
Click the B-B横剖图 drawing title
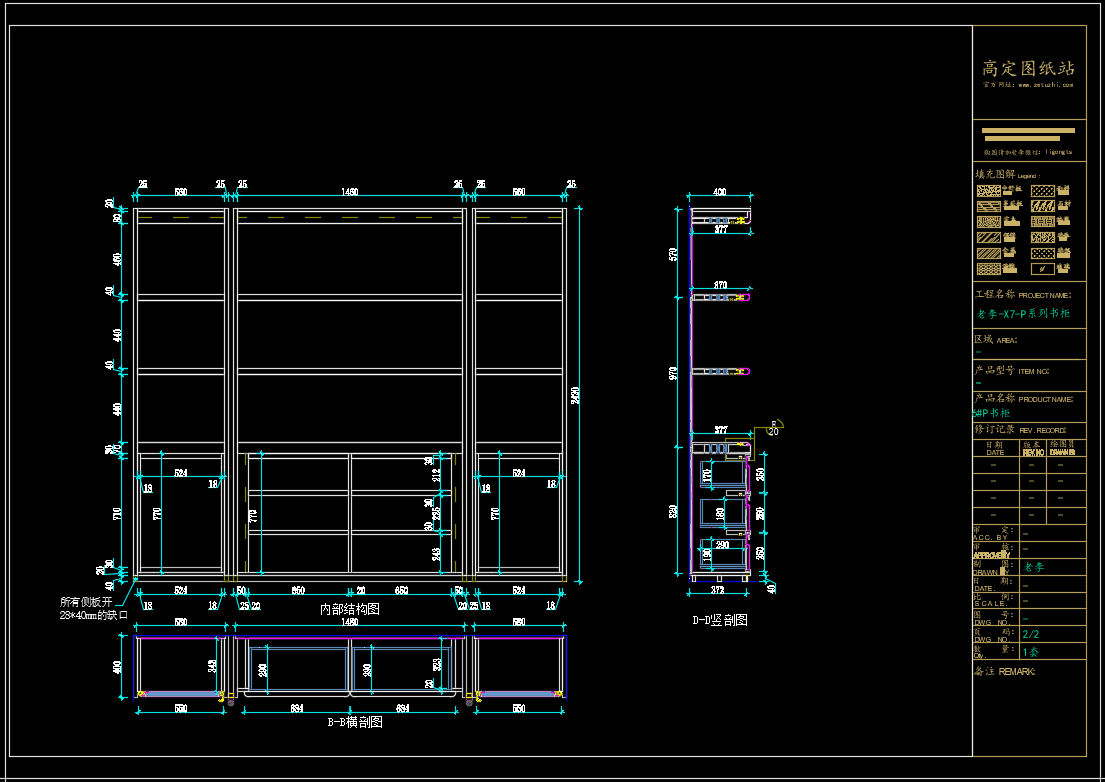(355, 722)
